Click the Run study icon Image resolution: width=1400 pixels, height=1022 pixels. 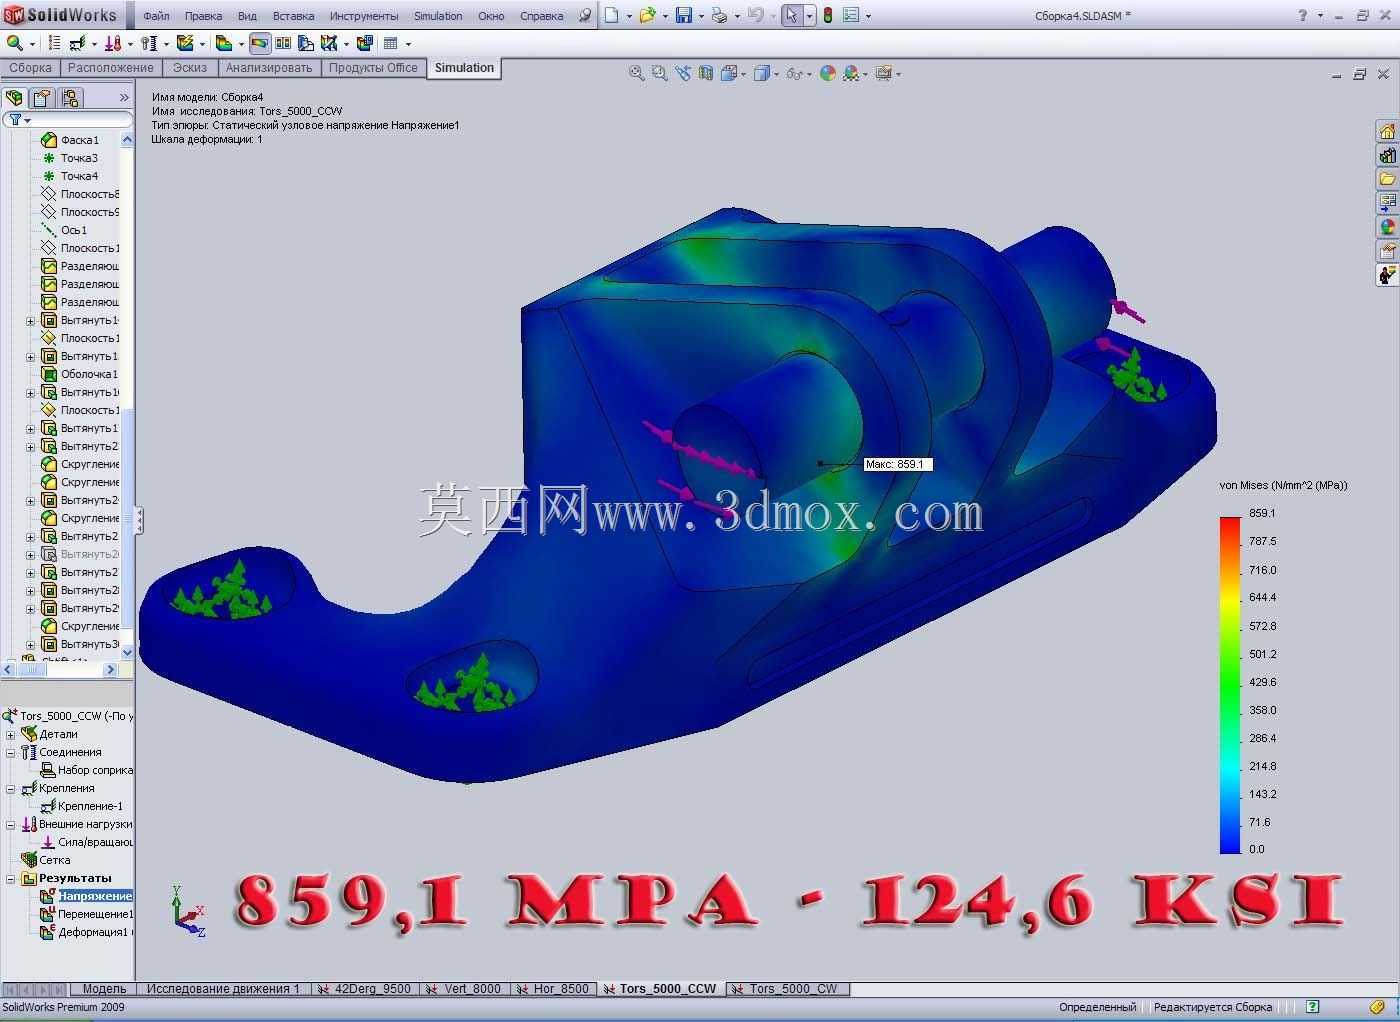(x=185, y=43)
